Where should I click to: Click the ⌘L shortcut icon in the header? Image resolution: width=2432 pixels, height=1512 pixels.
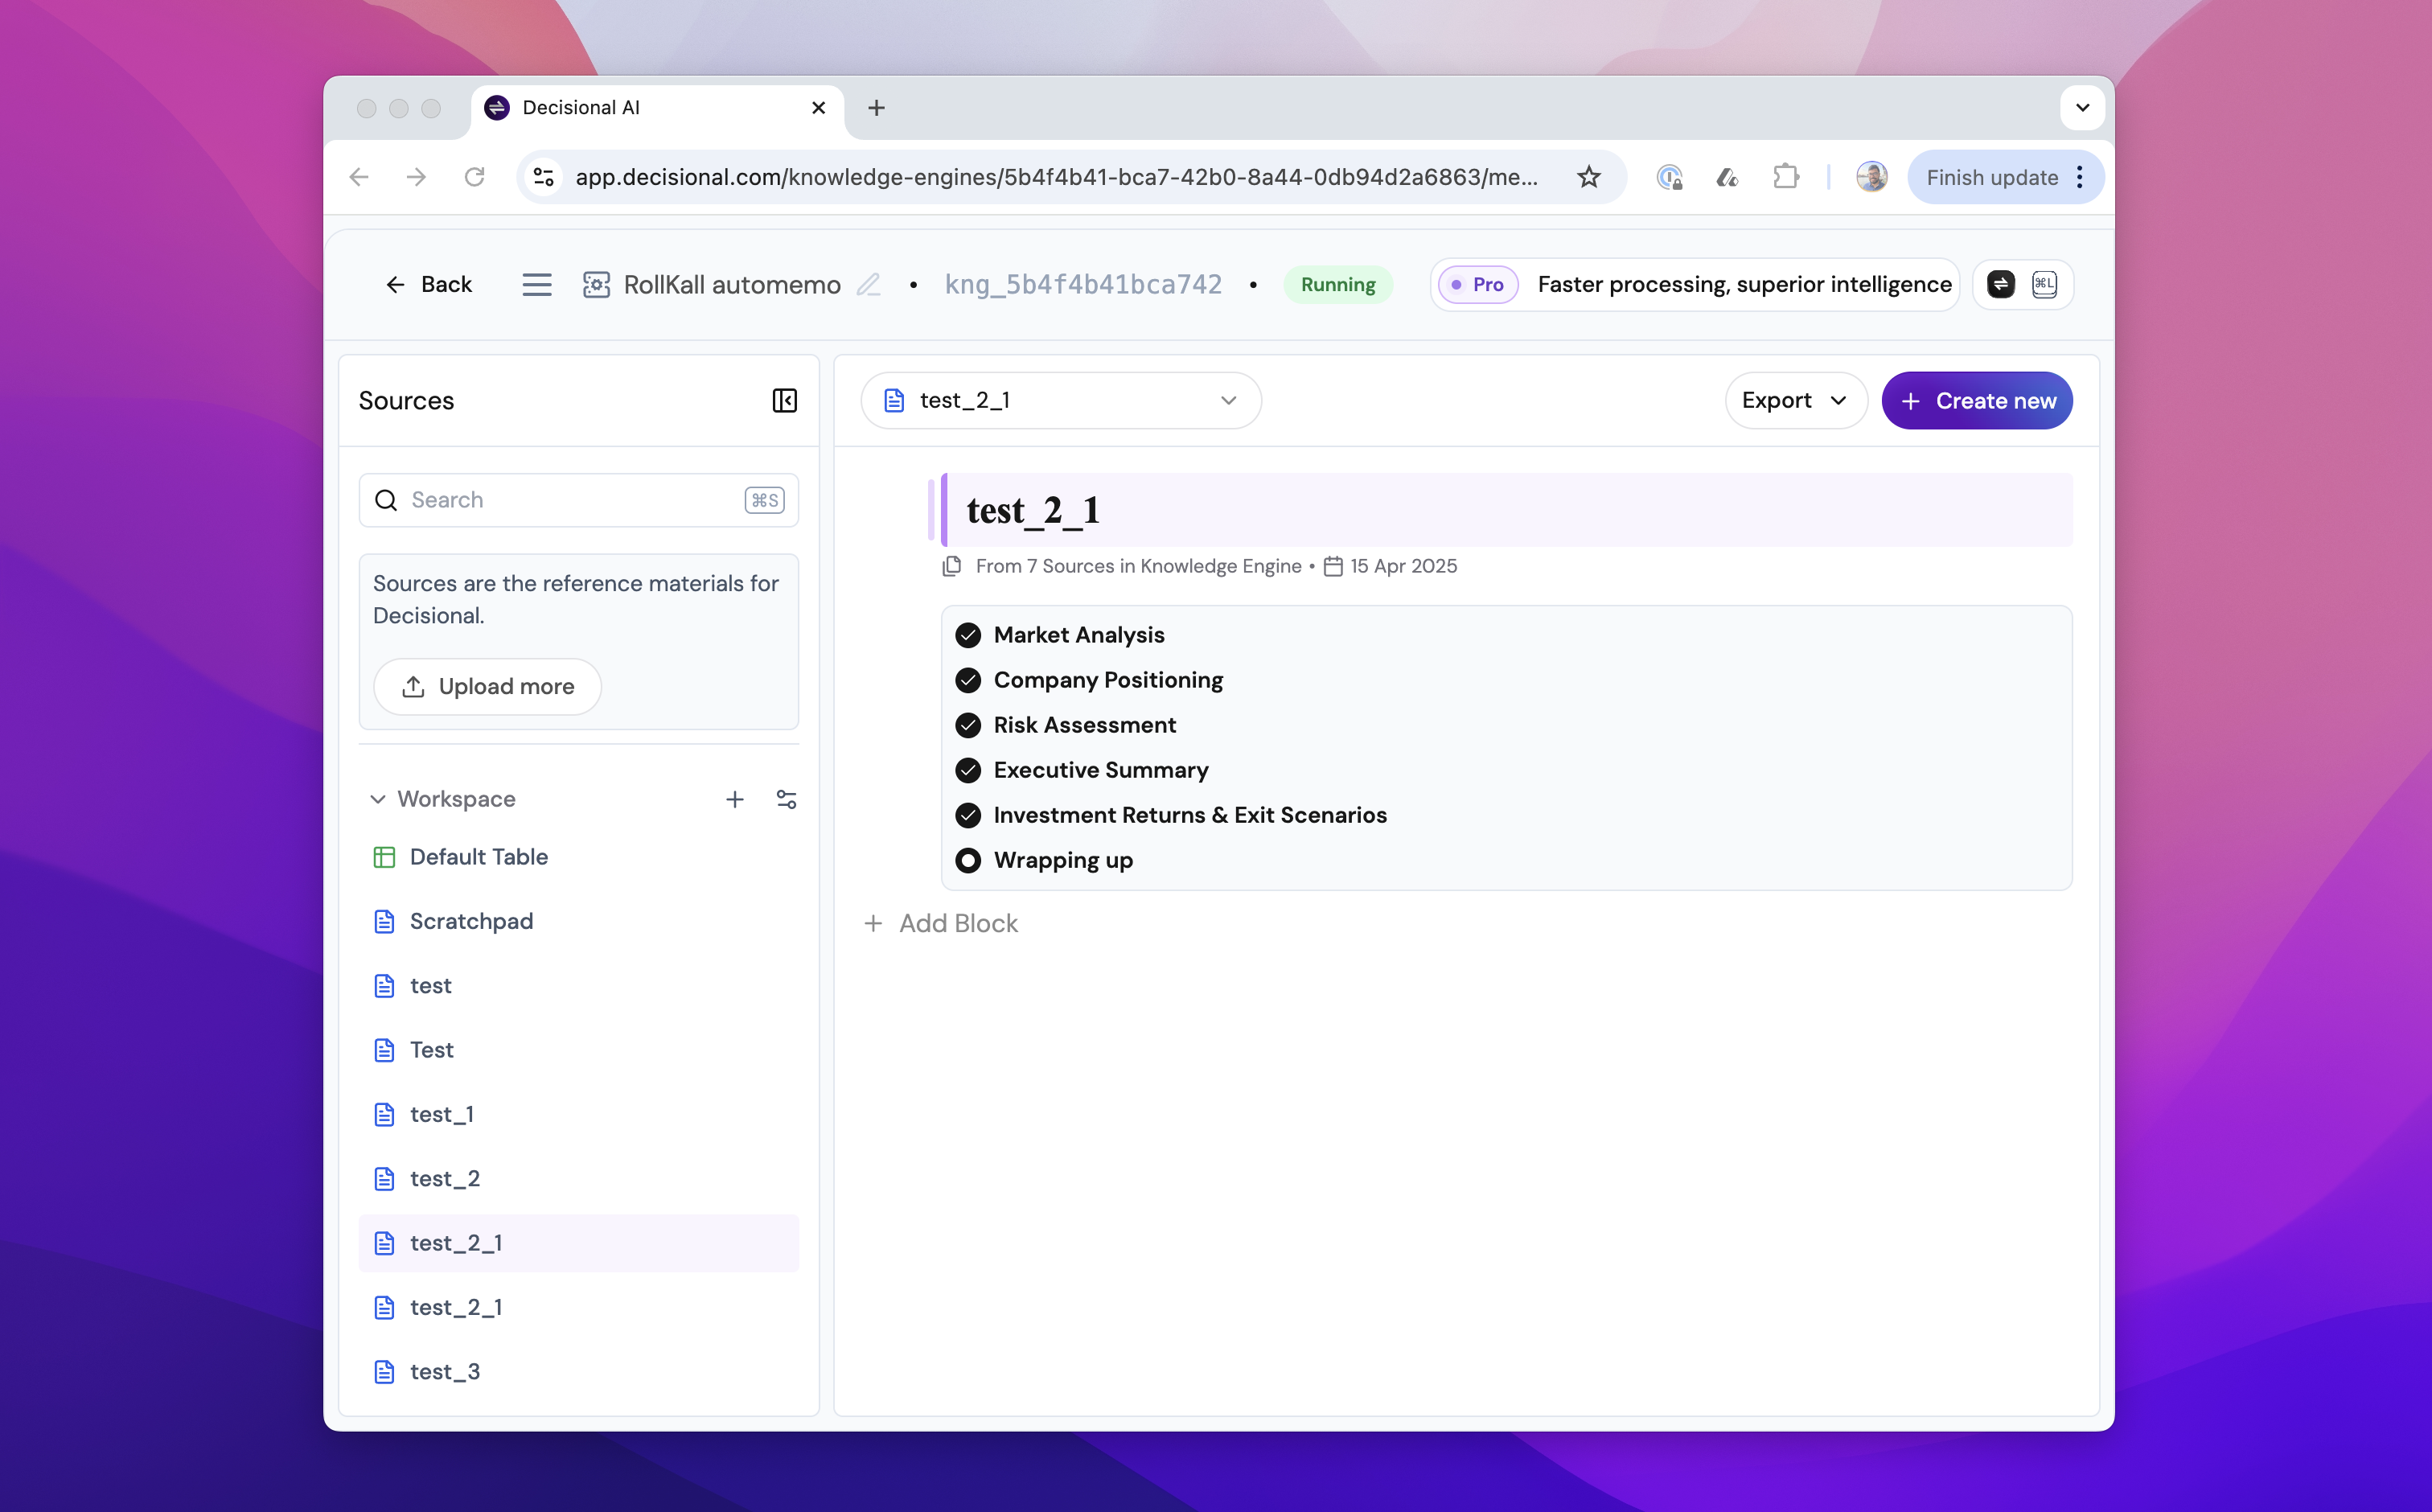coord(2044,285)
